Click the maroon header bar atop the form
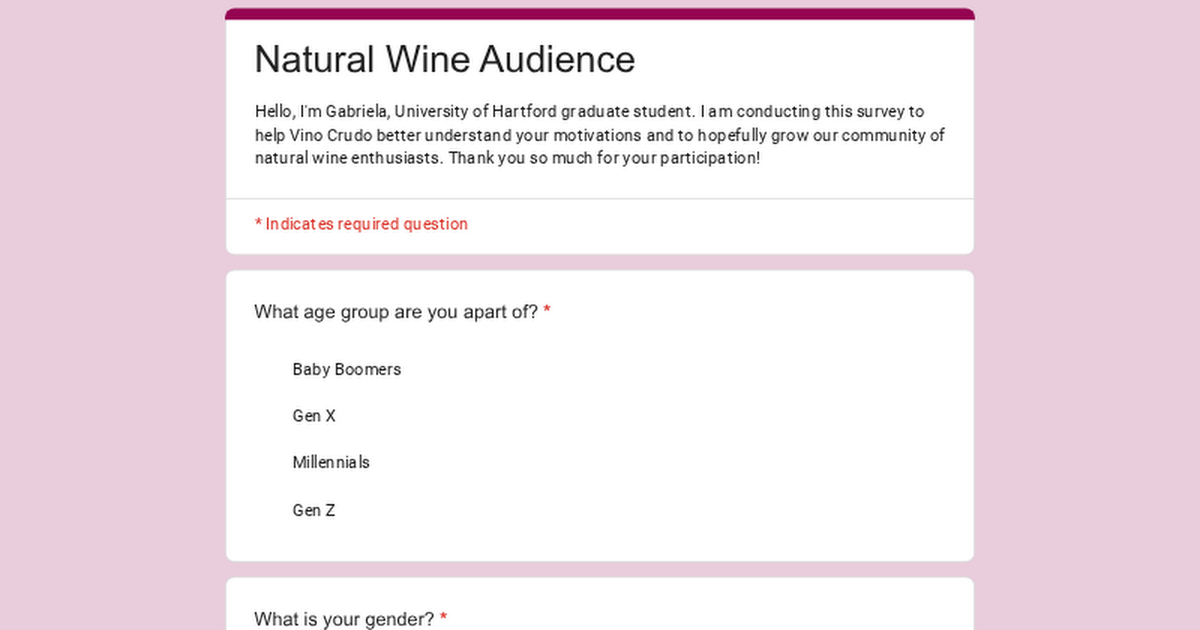Viewport: 1200px width, 630px height. coord(600,14)
